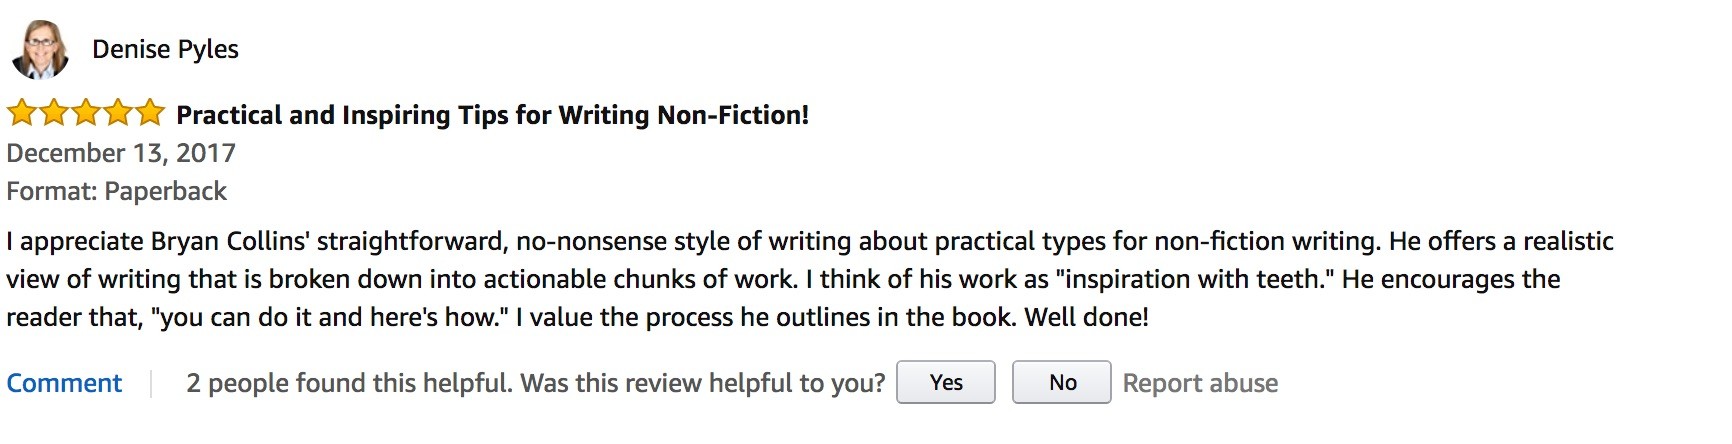
Task: Click the quoted phrase inspiration with teeth
Action: point(1194,279)
